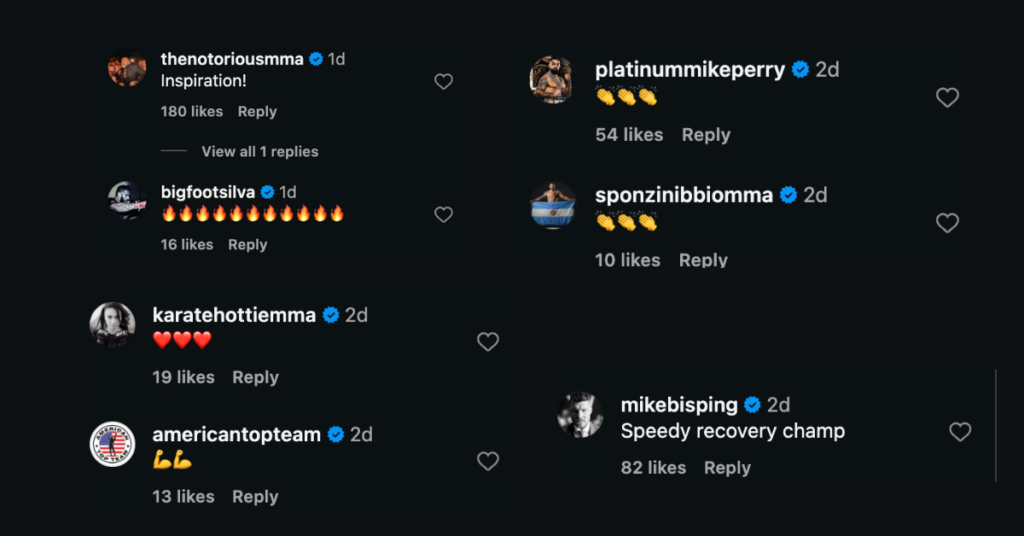
Task: Like bigfootsilva's fire emoji comment
Action: pos(444,214)
